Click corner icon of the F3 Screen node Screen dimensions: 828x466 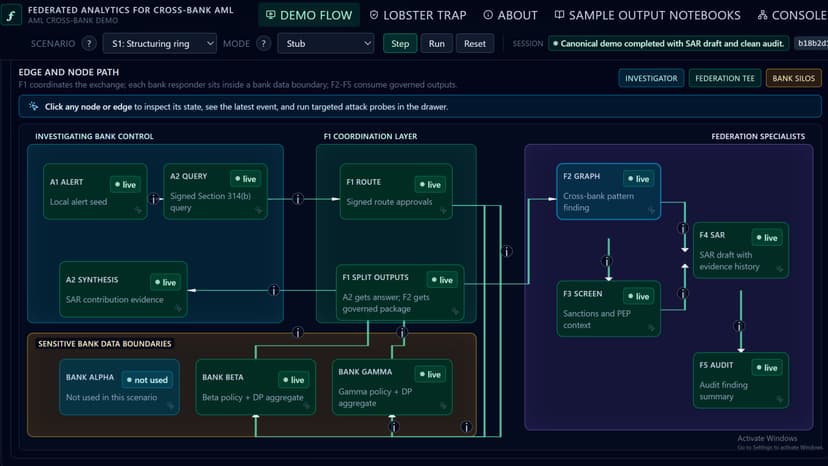(x=651, y=328)
